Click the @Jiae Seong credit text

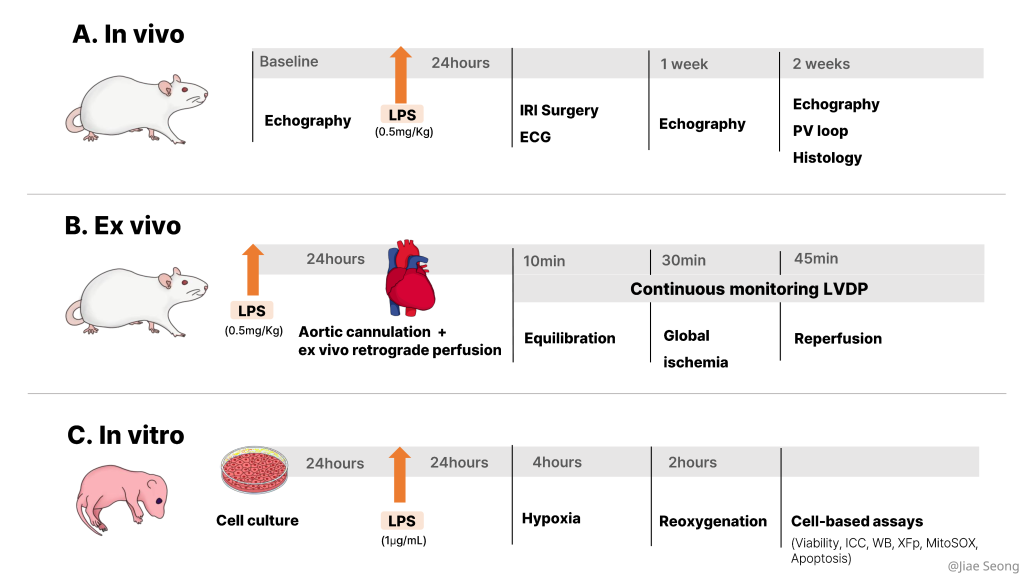(x=982, y=566)
